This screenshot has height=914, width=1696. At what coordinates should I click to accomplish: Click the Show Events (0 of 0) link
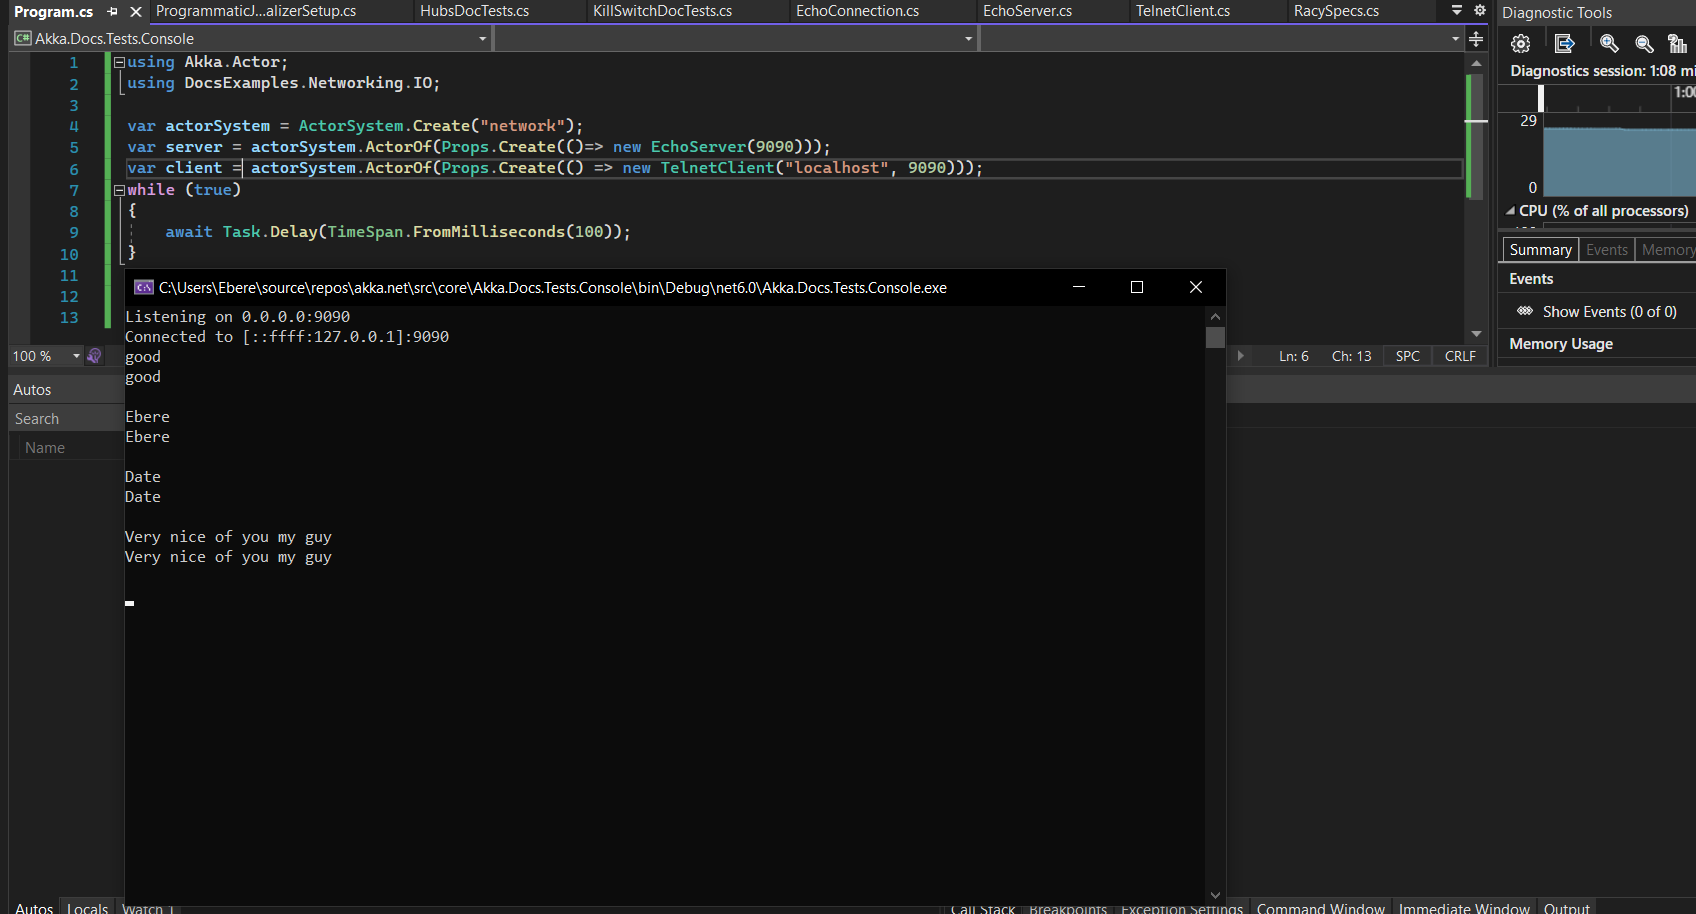tap(1609, 312)
